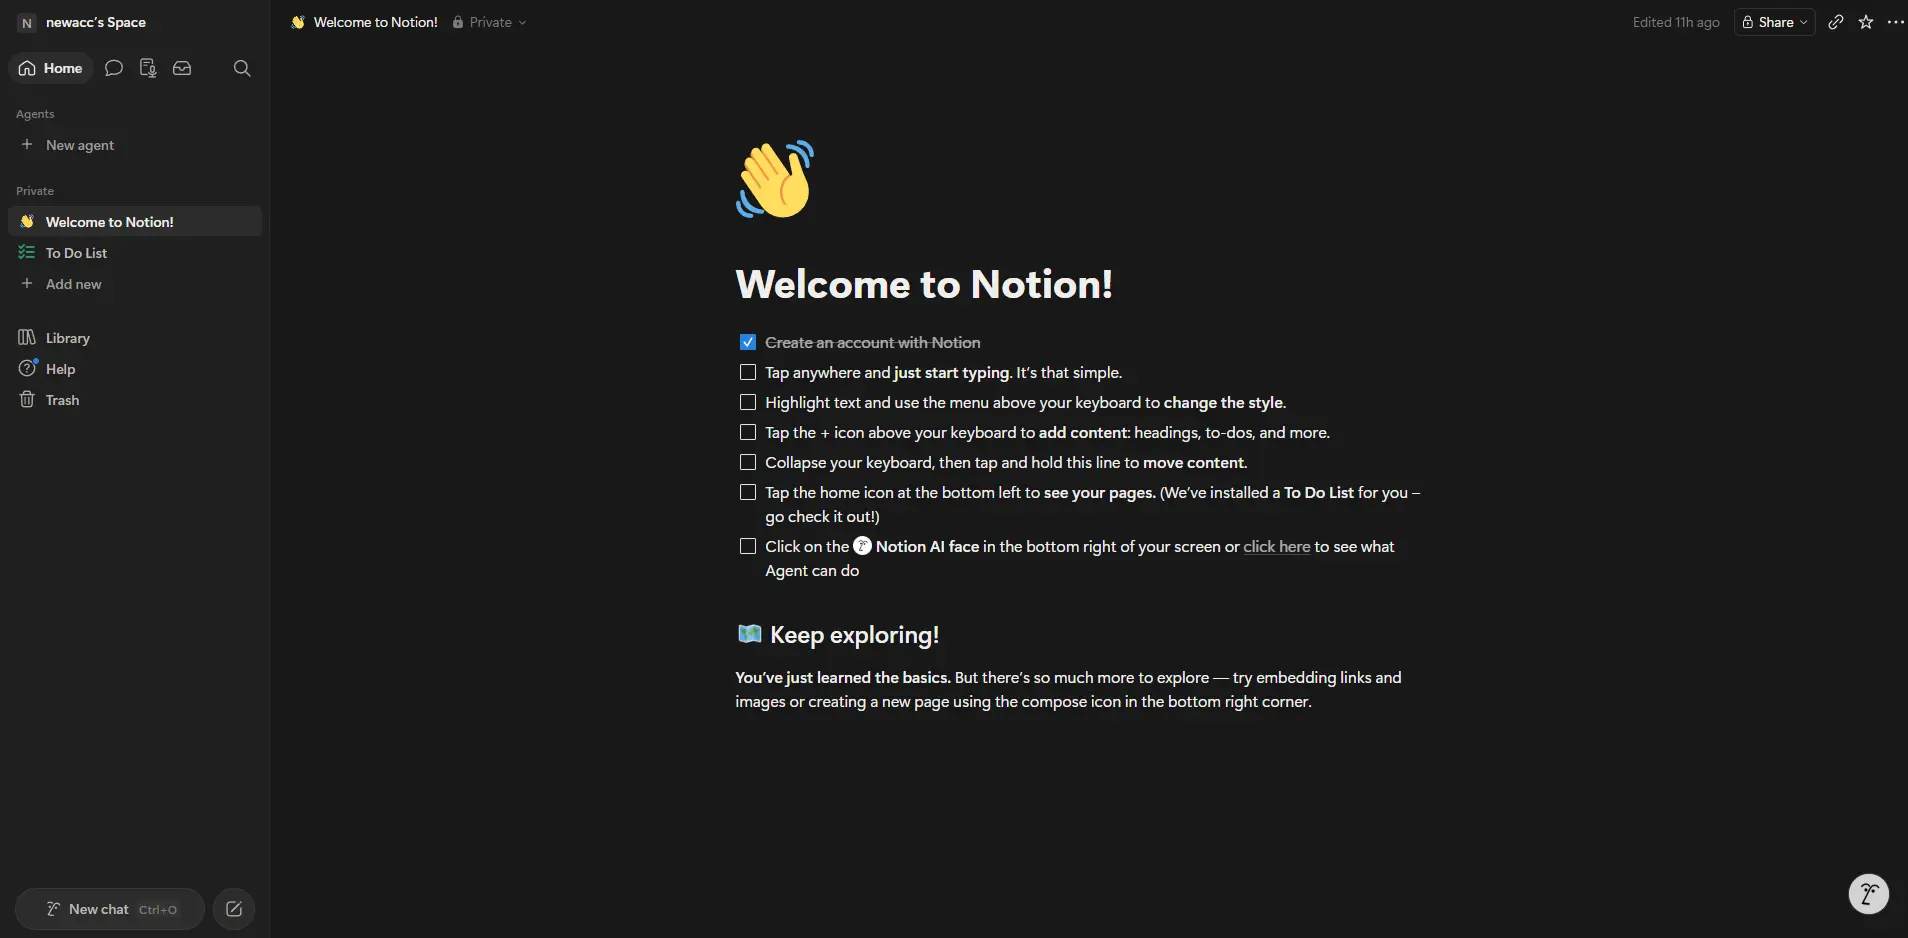Click the small wave emoji in breadcrumb

[x=298, y=22]
